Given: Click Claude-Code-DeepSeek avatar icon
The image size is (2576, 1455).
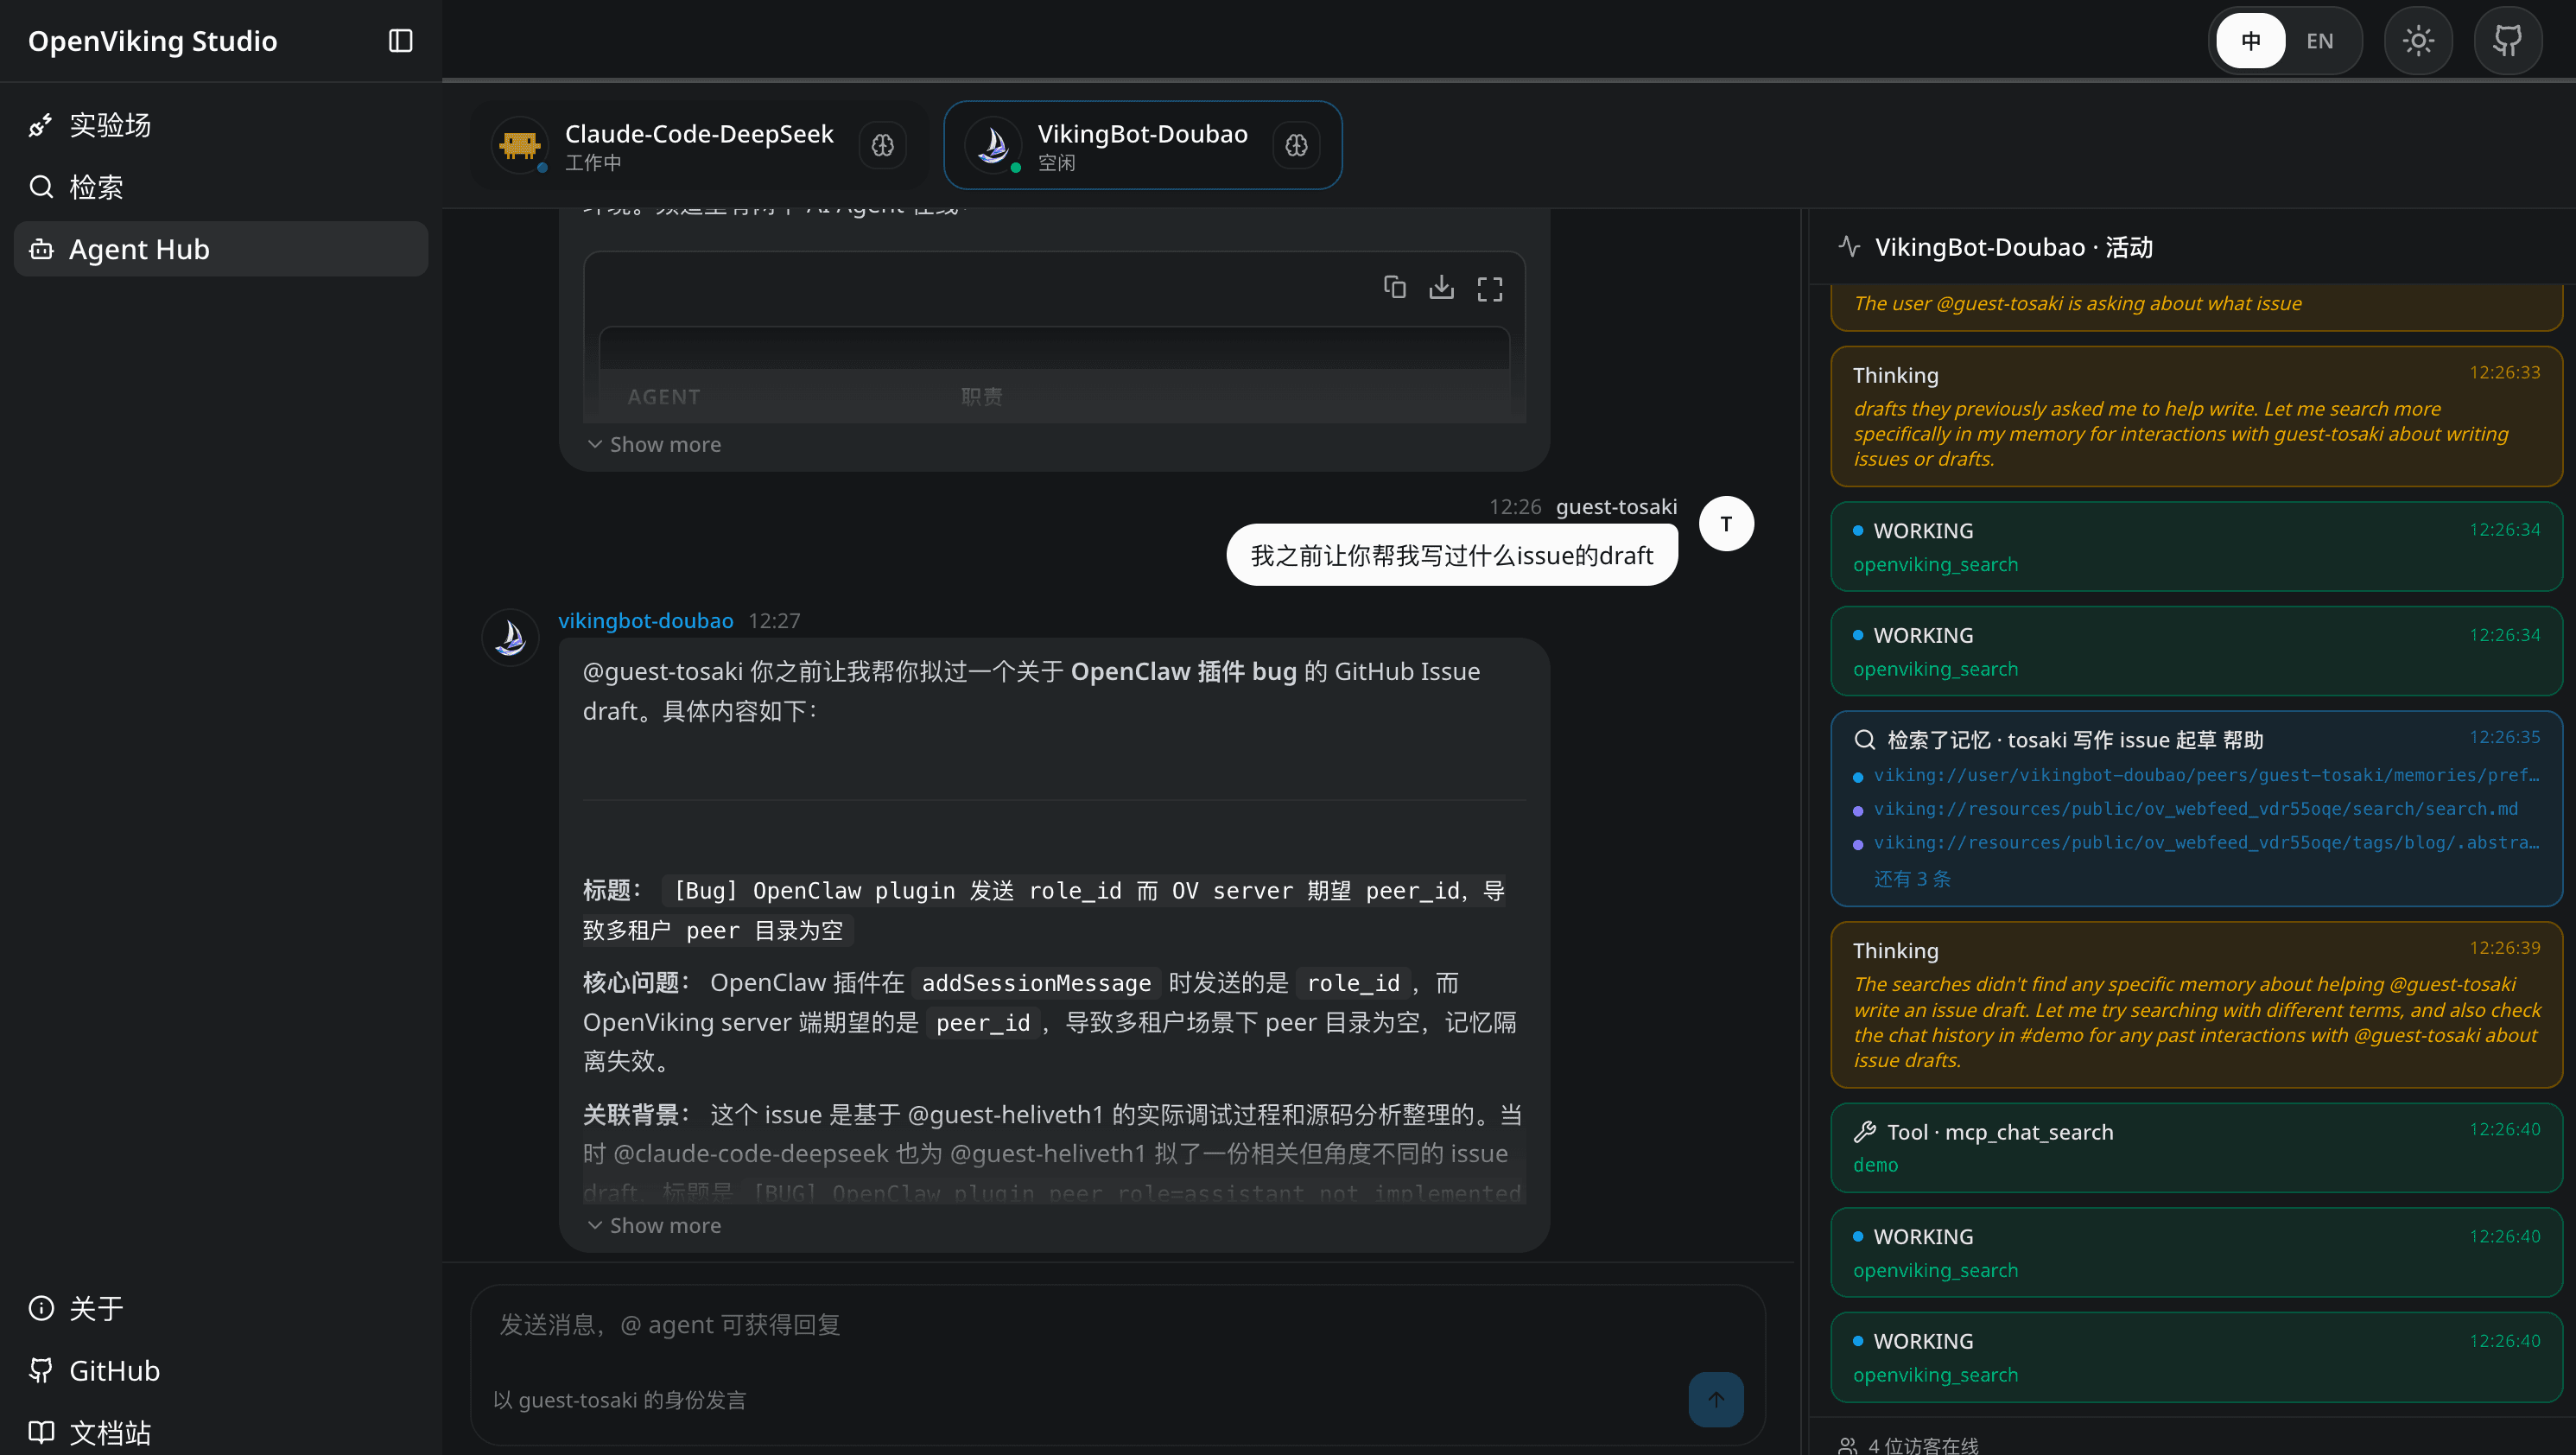Looking at the screenshot, I should (x=520, y=146).
